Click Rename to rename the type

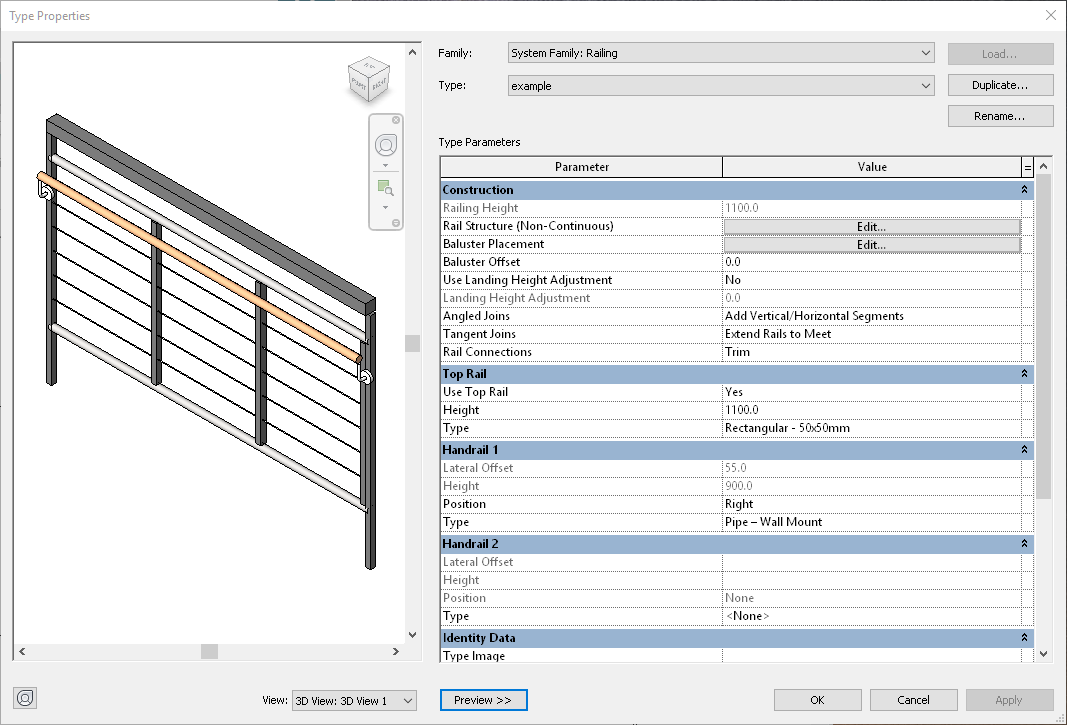pyautogui.click(x=999, y=115)
